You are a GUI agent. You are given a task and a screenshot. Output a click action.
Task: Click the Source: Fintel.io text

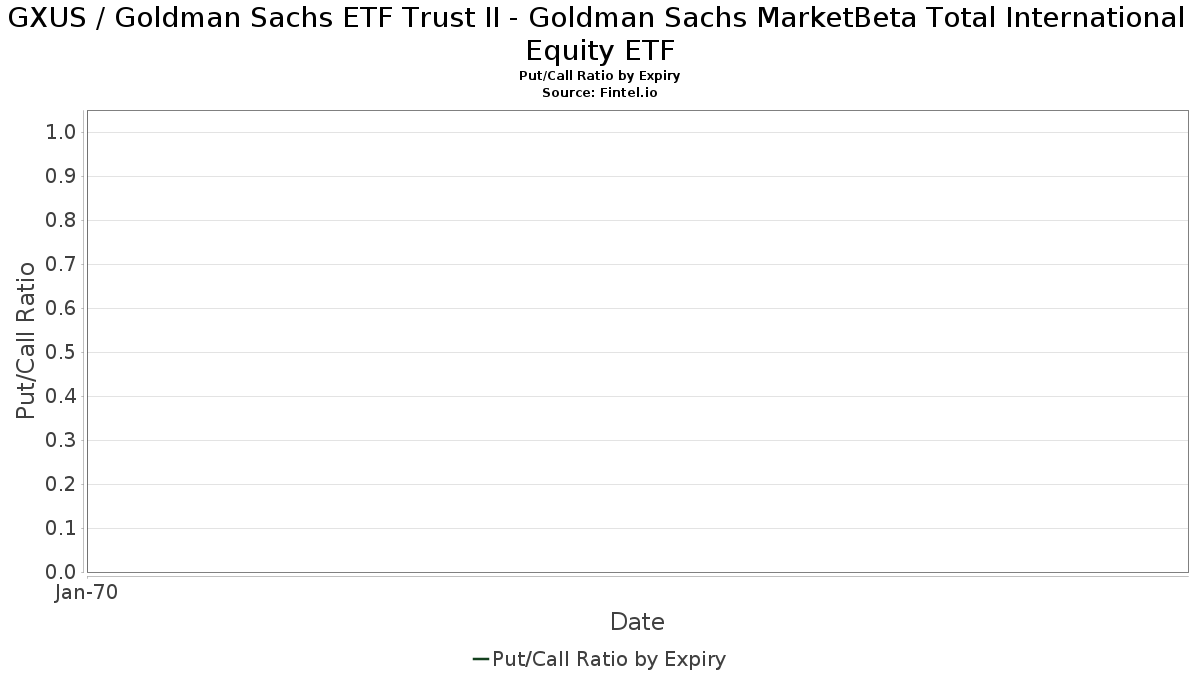600,92
